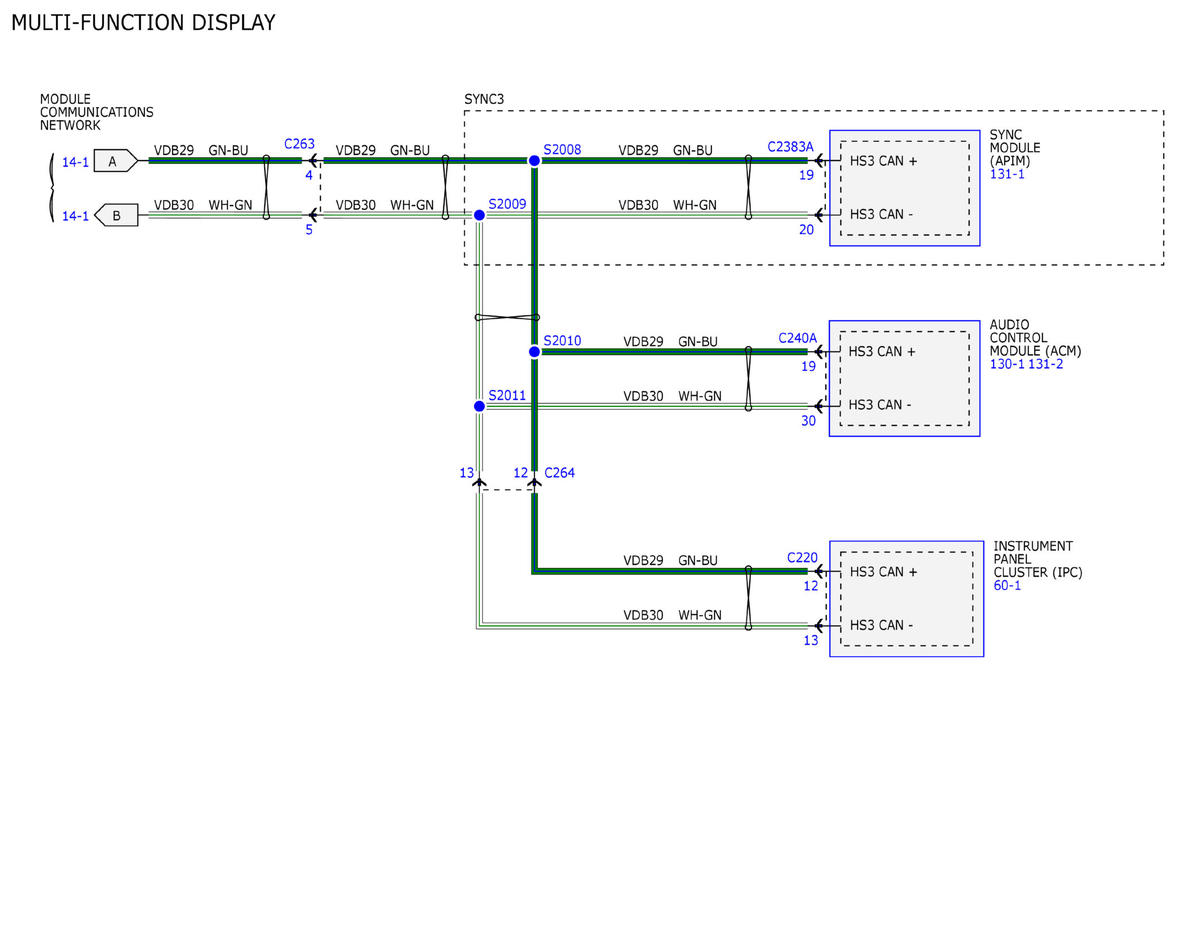The height and width of the screenshot is (927, 1200).
Task: Click the C220 connector label
Action: tap(802, 557)
